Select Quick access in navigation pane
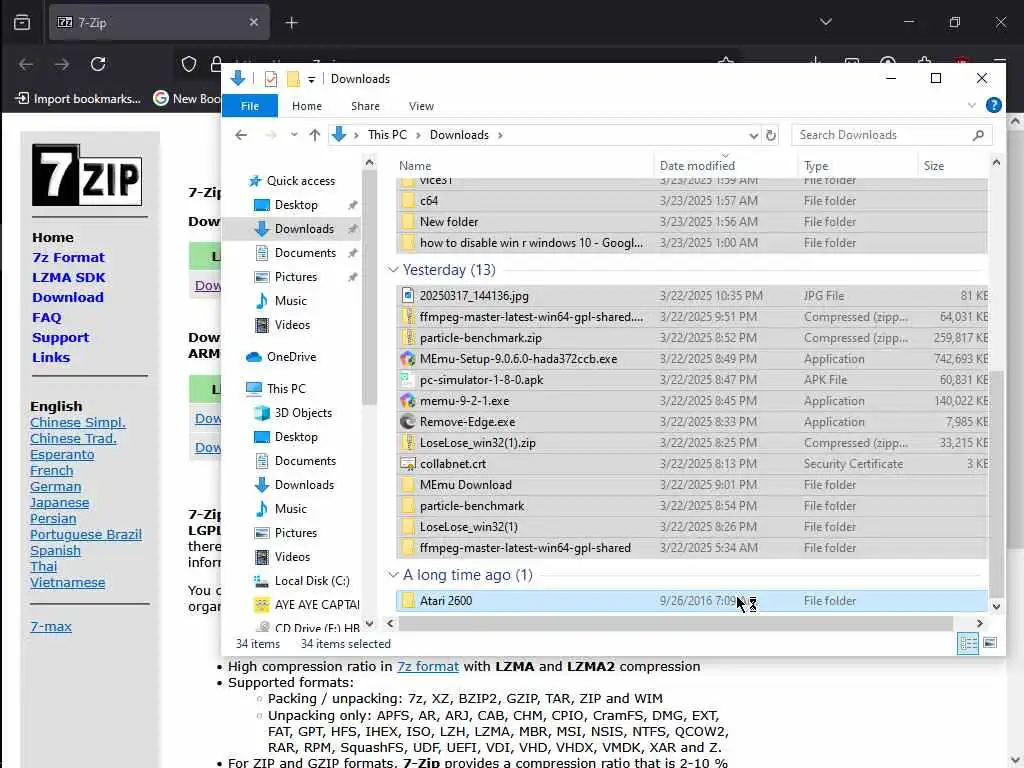This screenshot has width=1024, height=768. click(x=300, y=181)
